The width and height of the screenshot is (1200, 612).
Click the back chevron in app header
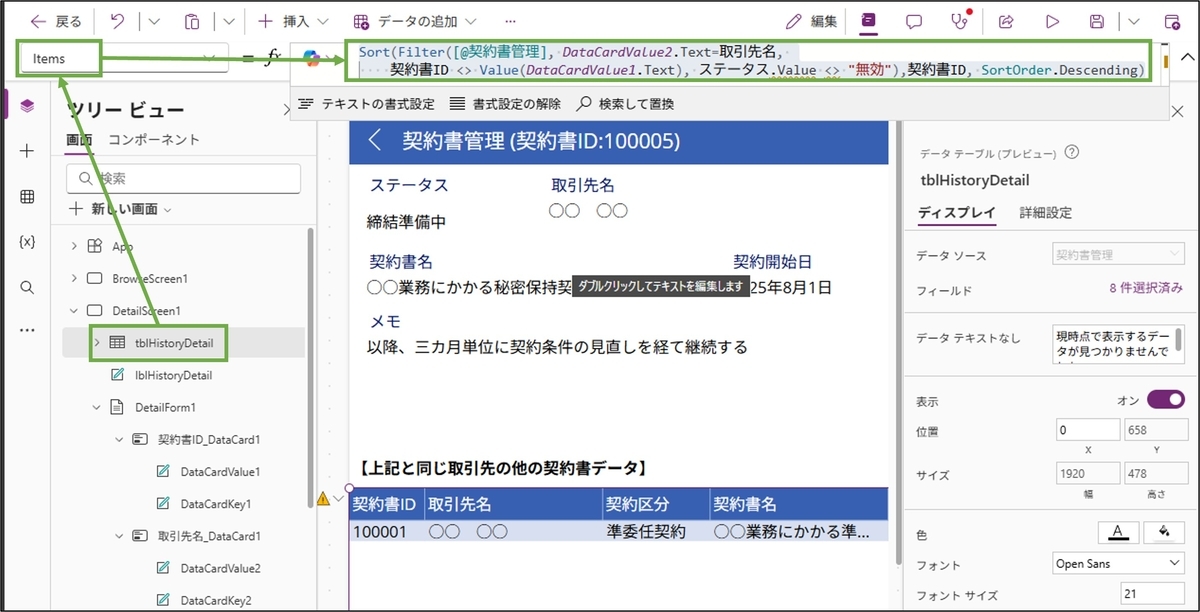pos(375,141)
